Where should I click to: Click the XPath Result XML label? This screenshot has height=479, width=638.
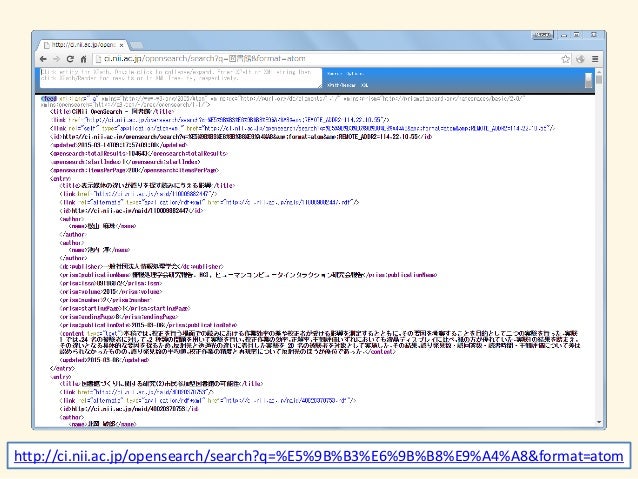(x=347, y=85)
